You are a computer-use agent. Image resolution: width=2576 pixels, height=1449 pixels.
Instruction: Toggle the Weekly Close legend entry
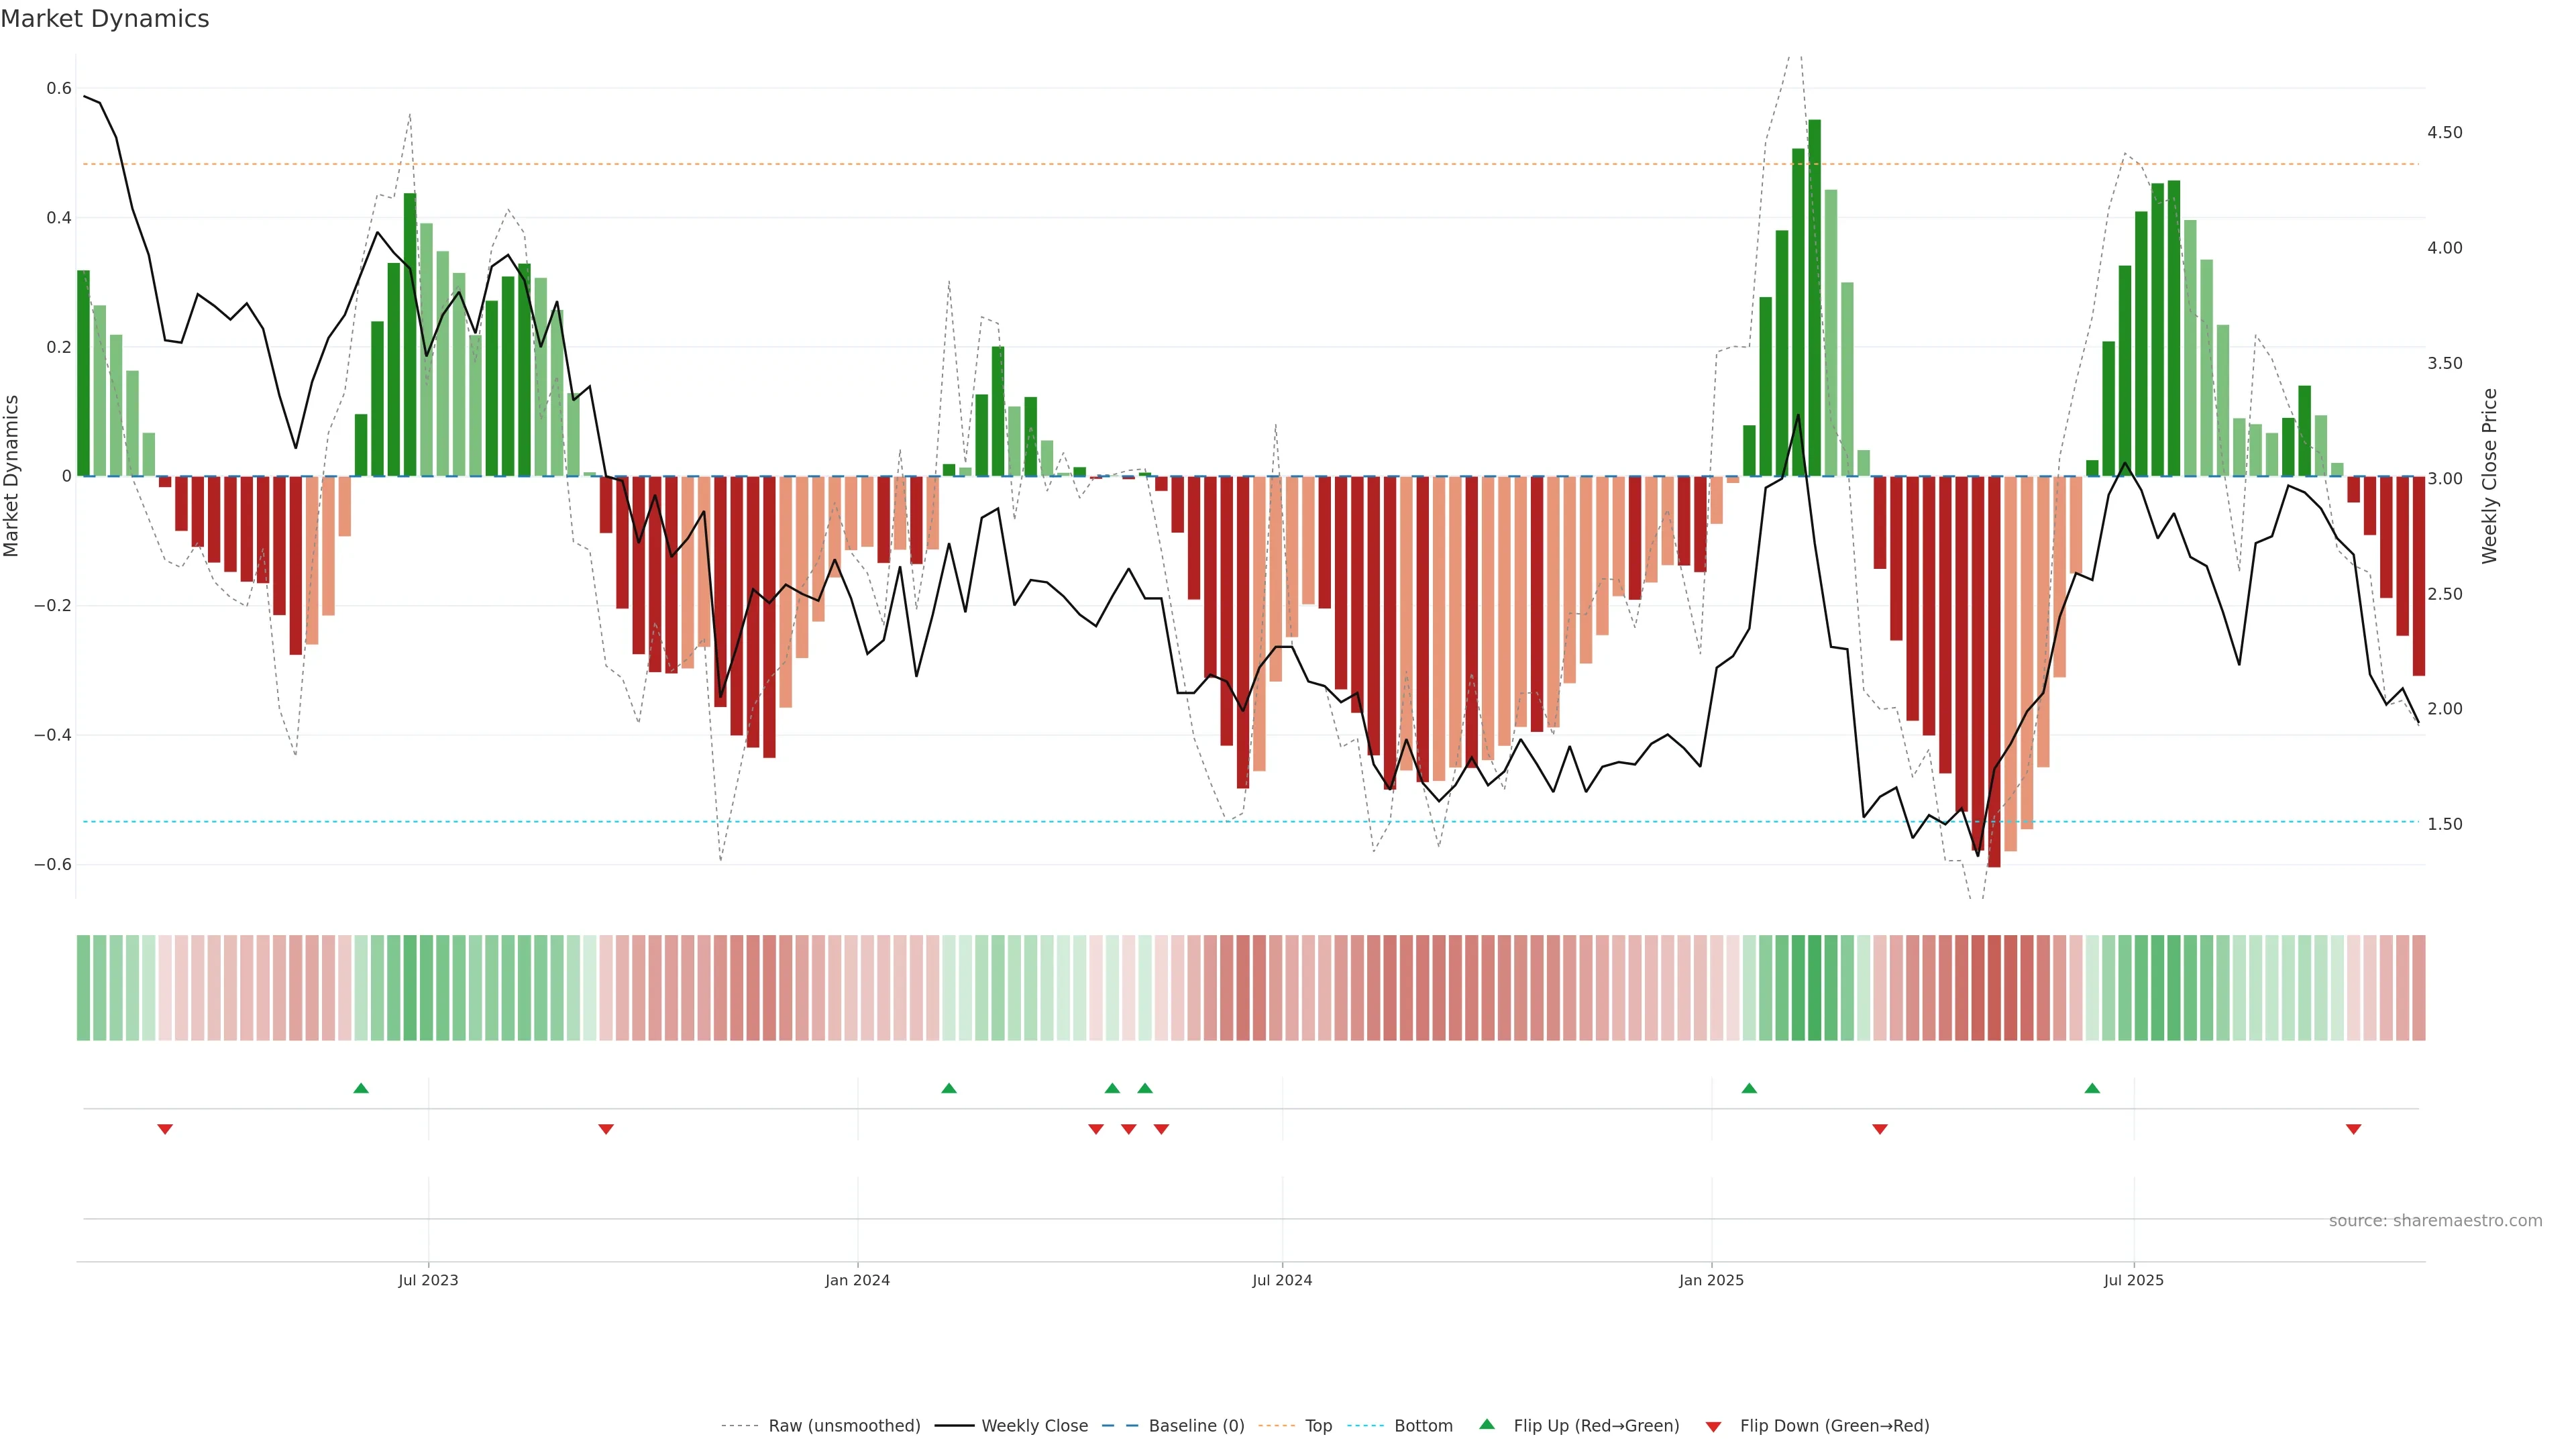coord(1034,1426)
